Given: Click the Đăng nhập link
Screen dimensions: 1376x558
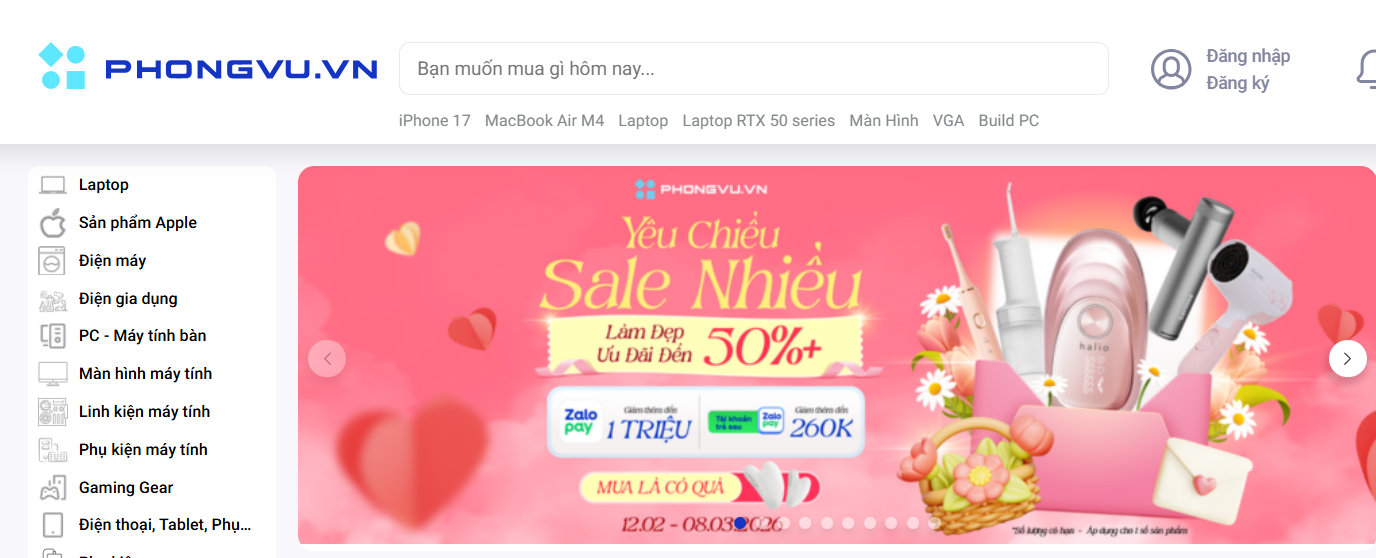Looking at the screenshot, I should pyautogui.click(x=1248, y=56).
